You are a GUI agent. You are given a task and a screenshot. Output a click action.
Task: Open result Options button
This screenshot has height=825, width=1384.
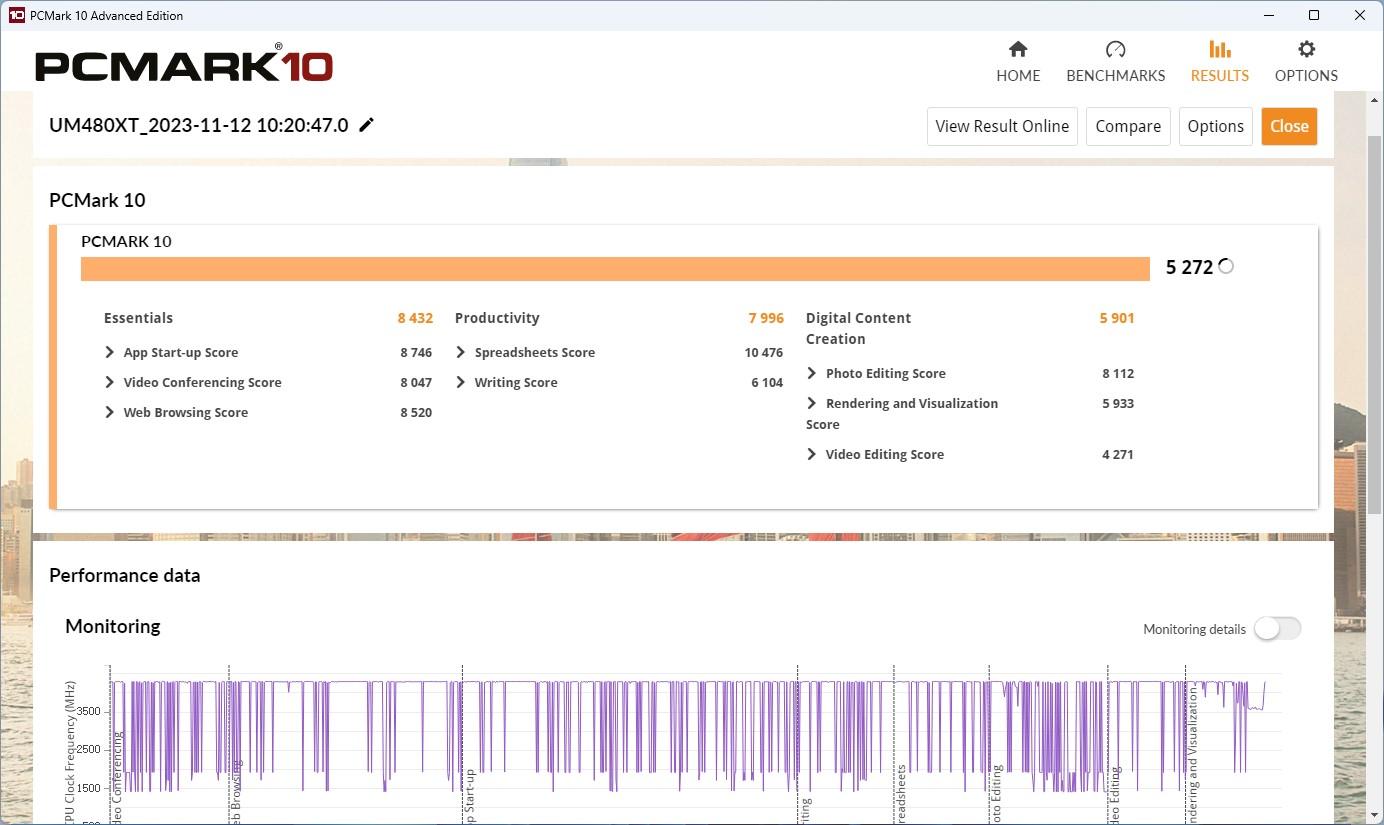(1215, 126)
